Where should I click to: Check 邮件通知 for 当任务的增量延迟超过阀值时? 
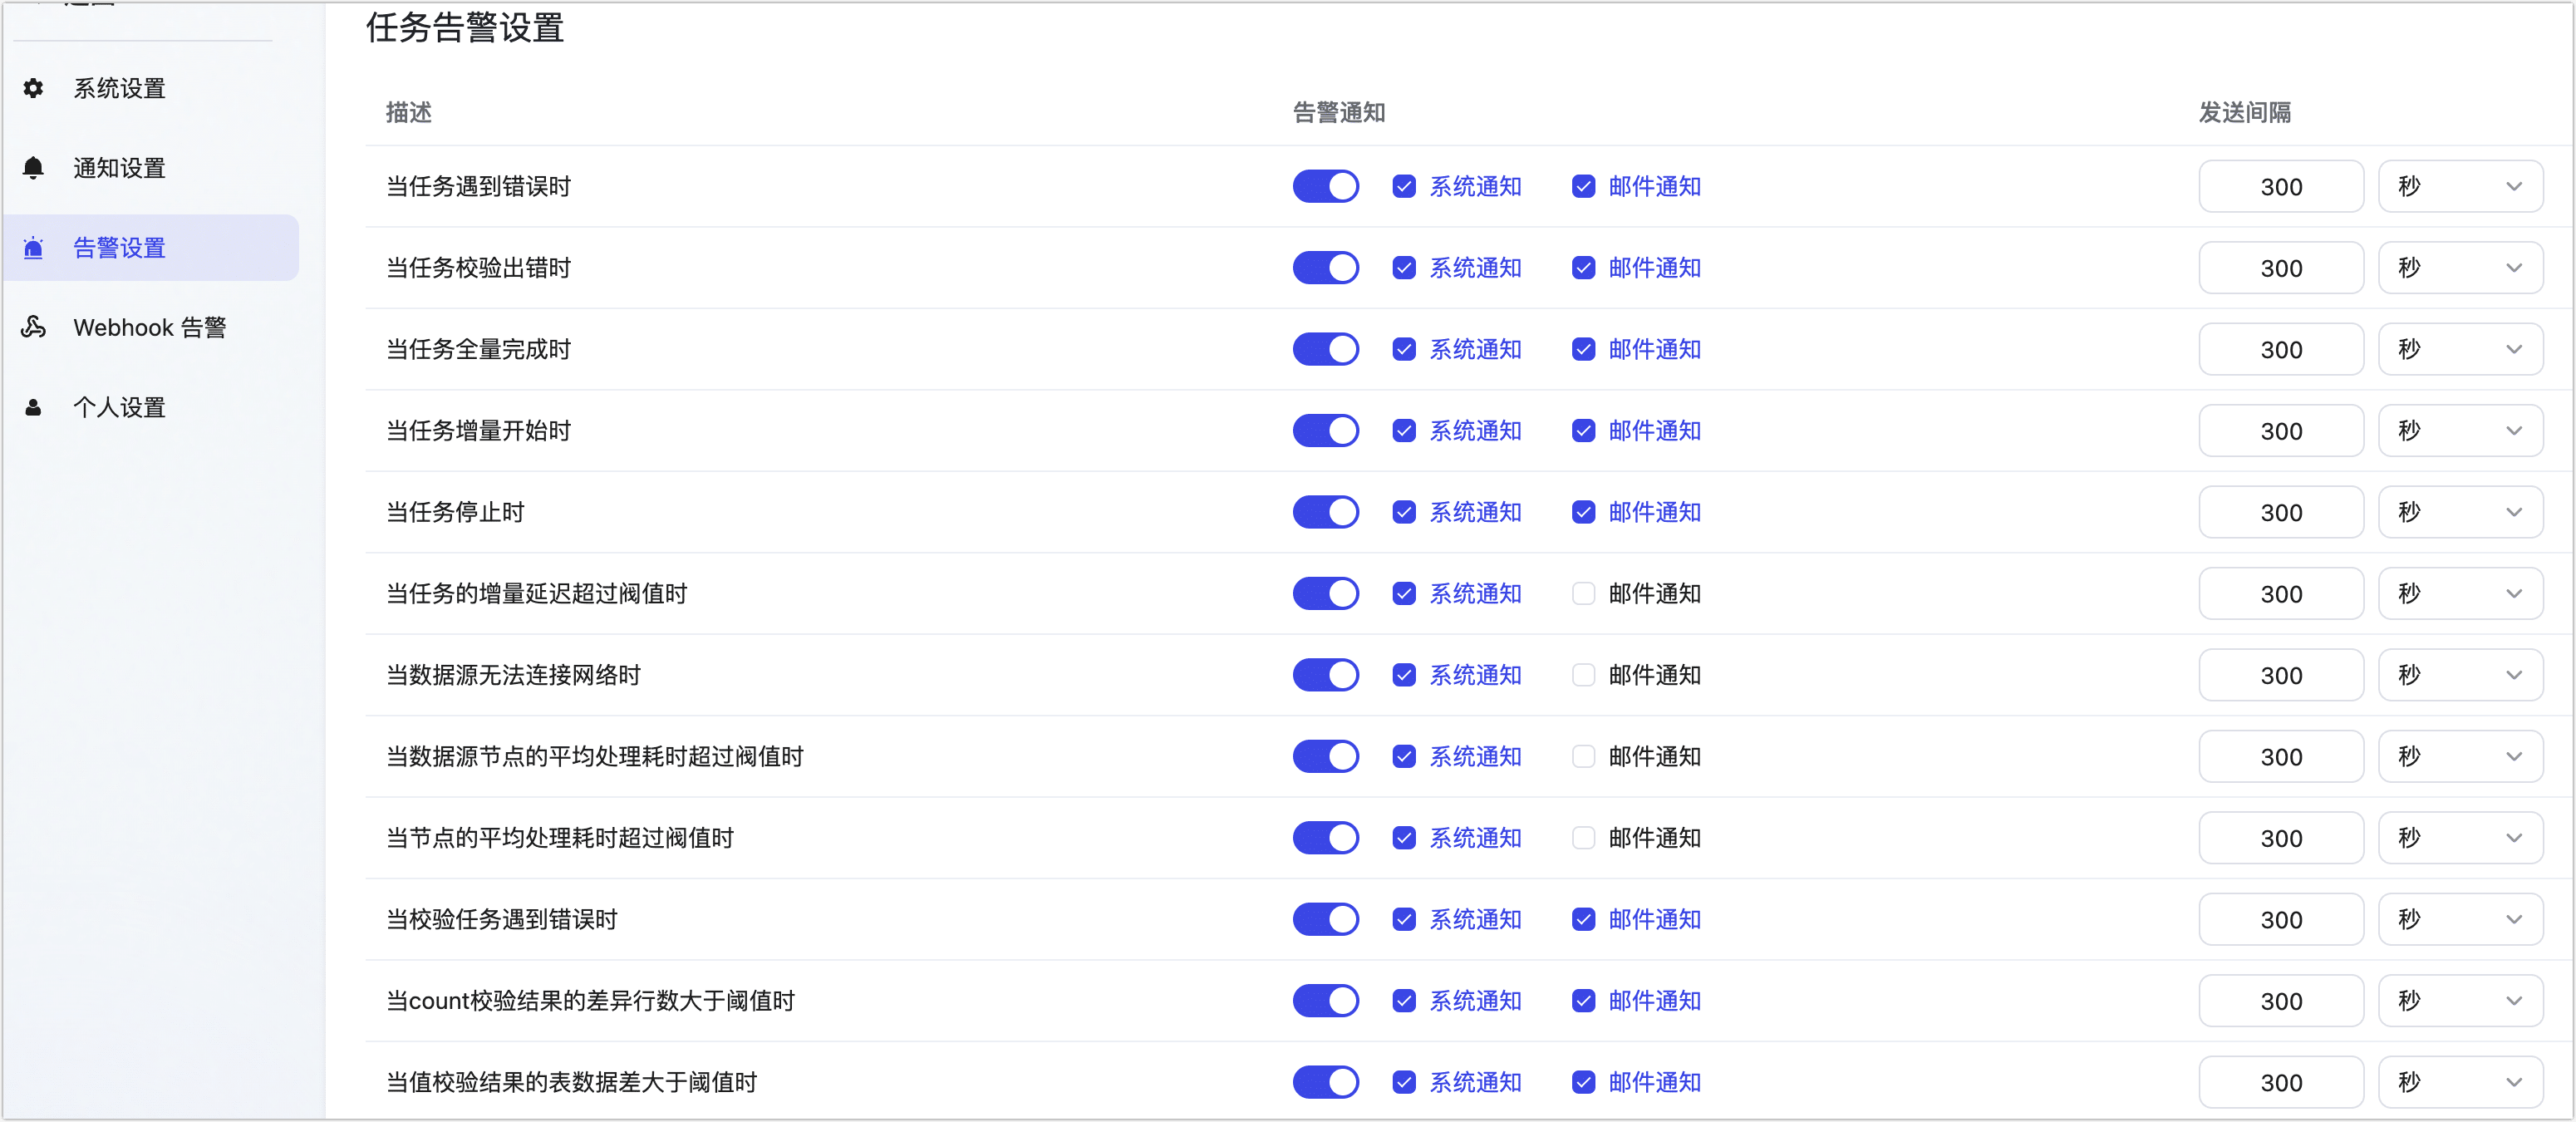[1583, 594]
